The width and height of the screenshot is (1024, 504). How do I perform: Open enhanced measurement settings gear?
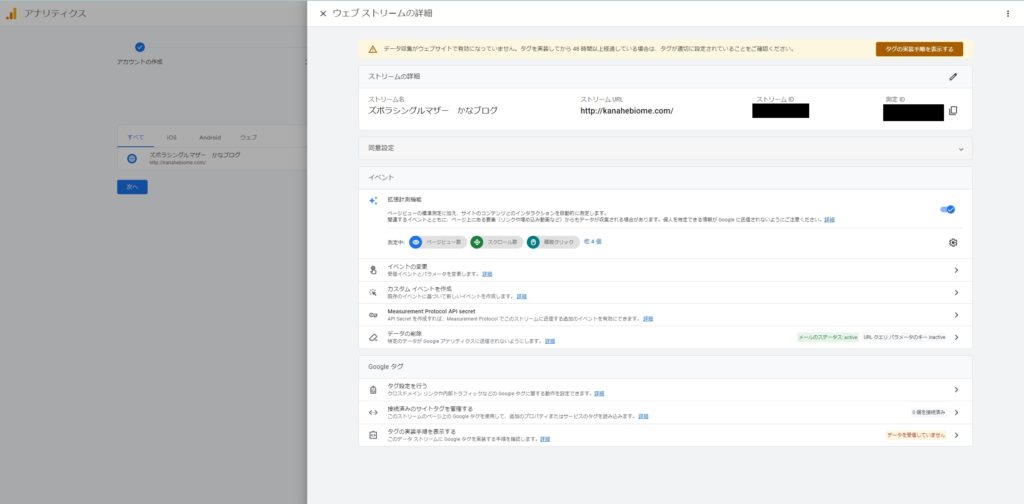click(x=953, y=242)
